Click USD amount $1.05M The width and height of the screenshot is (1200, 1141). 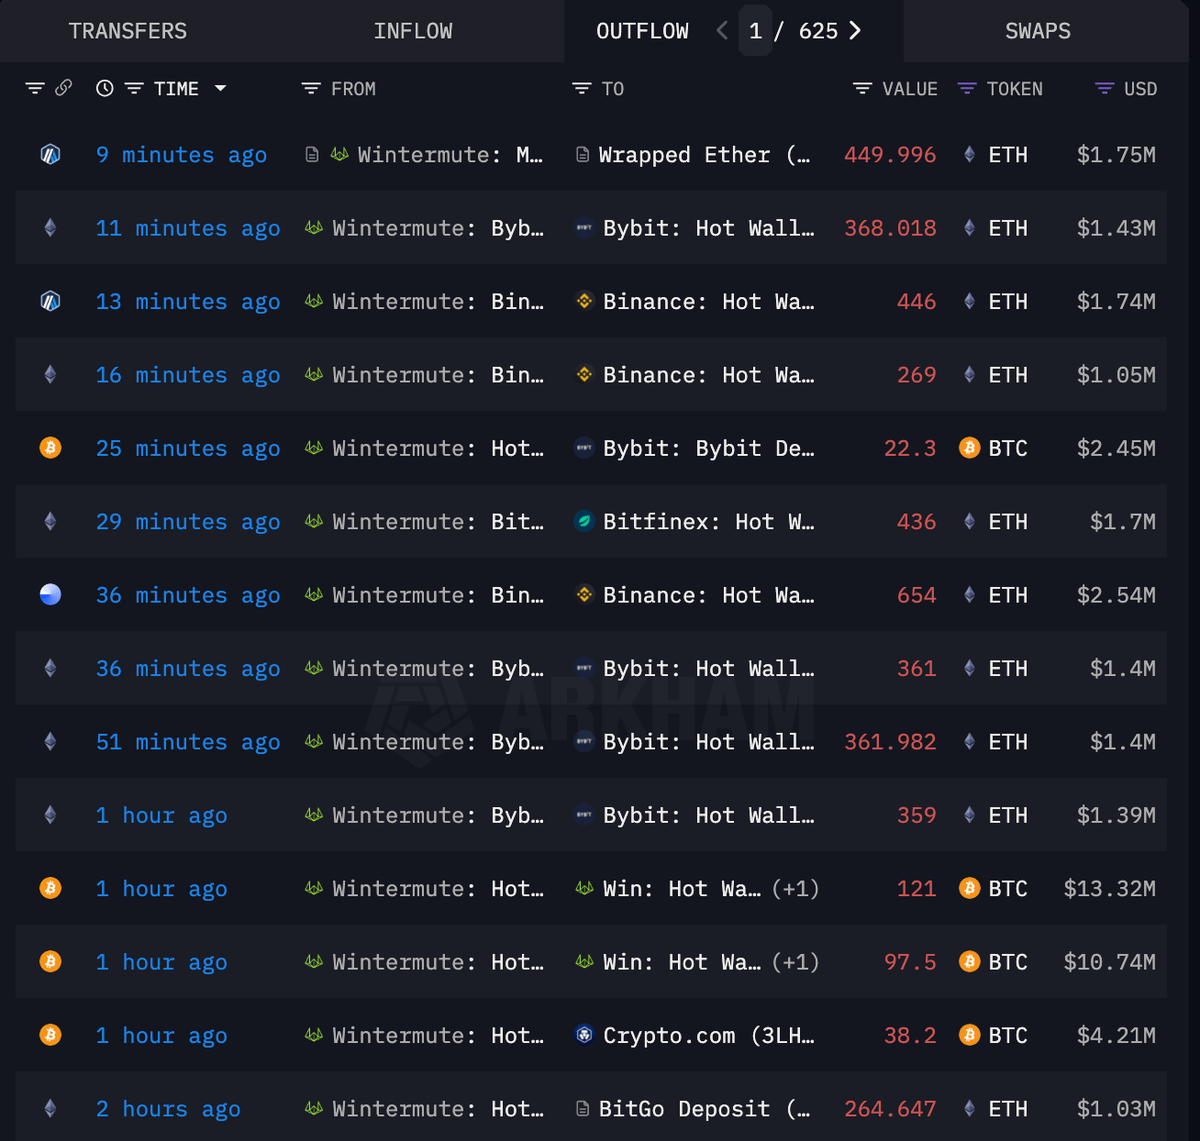click(1116, 375)
